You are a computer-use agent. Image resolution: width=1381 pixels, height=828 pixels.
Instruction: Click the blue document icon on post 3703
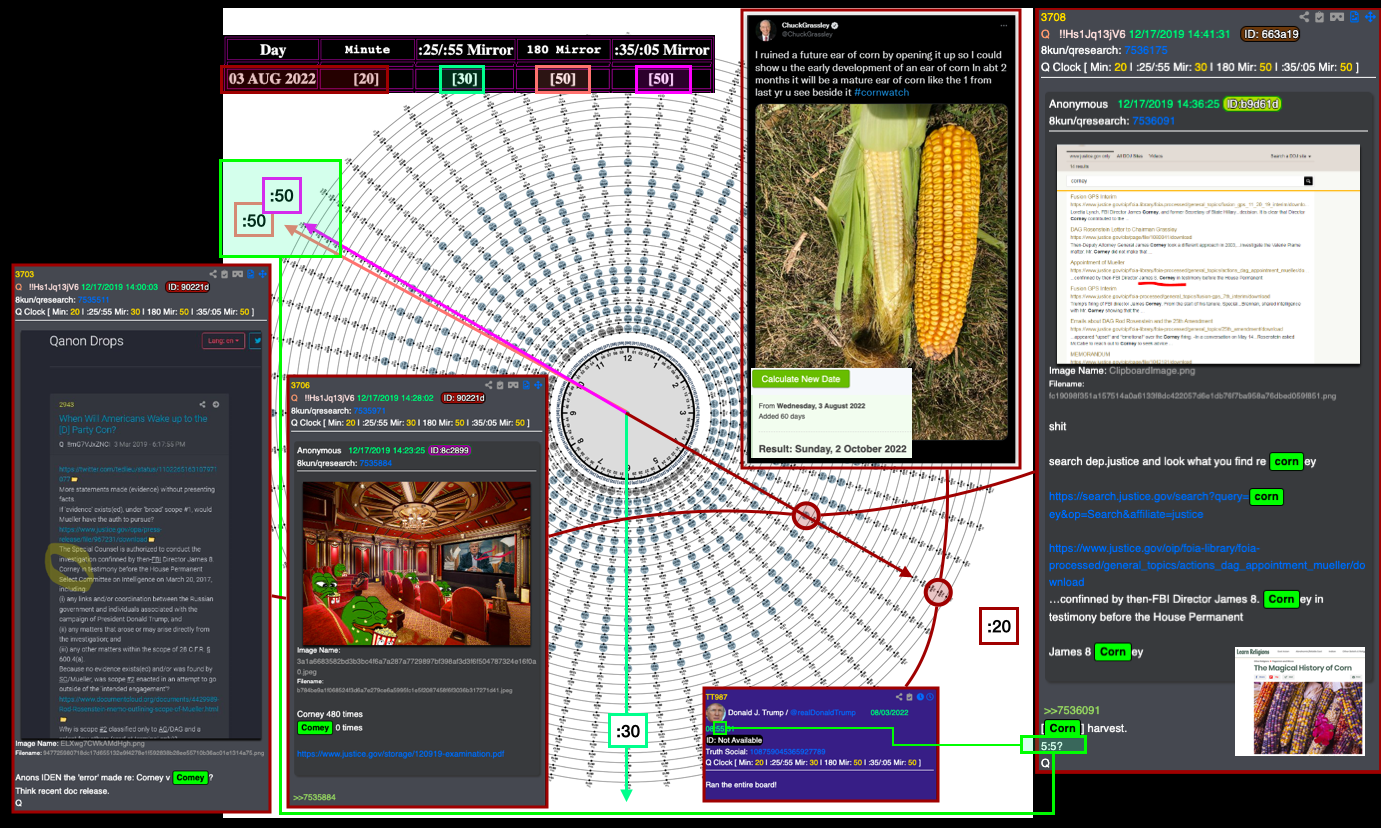pos(250,274)
